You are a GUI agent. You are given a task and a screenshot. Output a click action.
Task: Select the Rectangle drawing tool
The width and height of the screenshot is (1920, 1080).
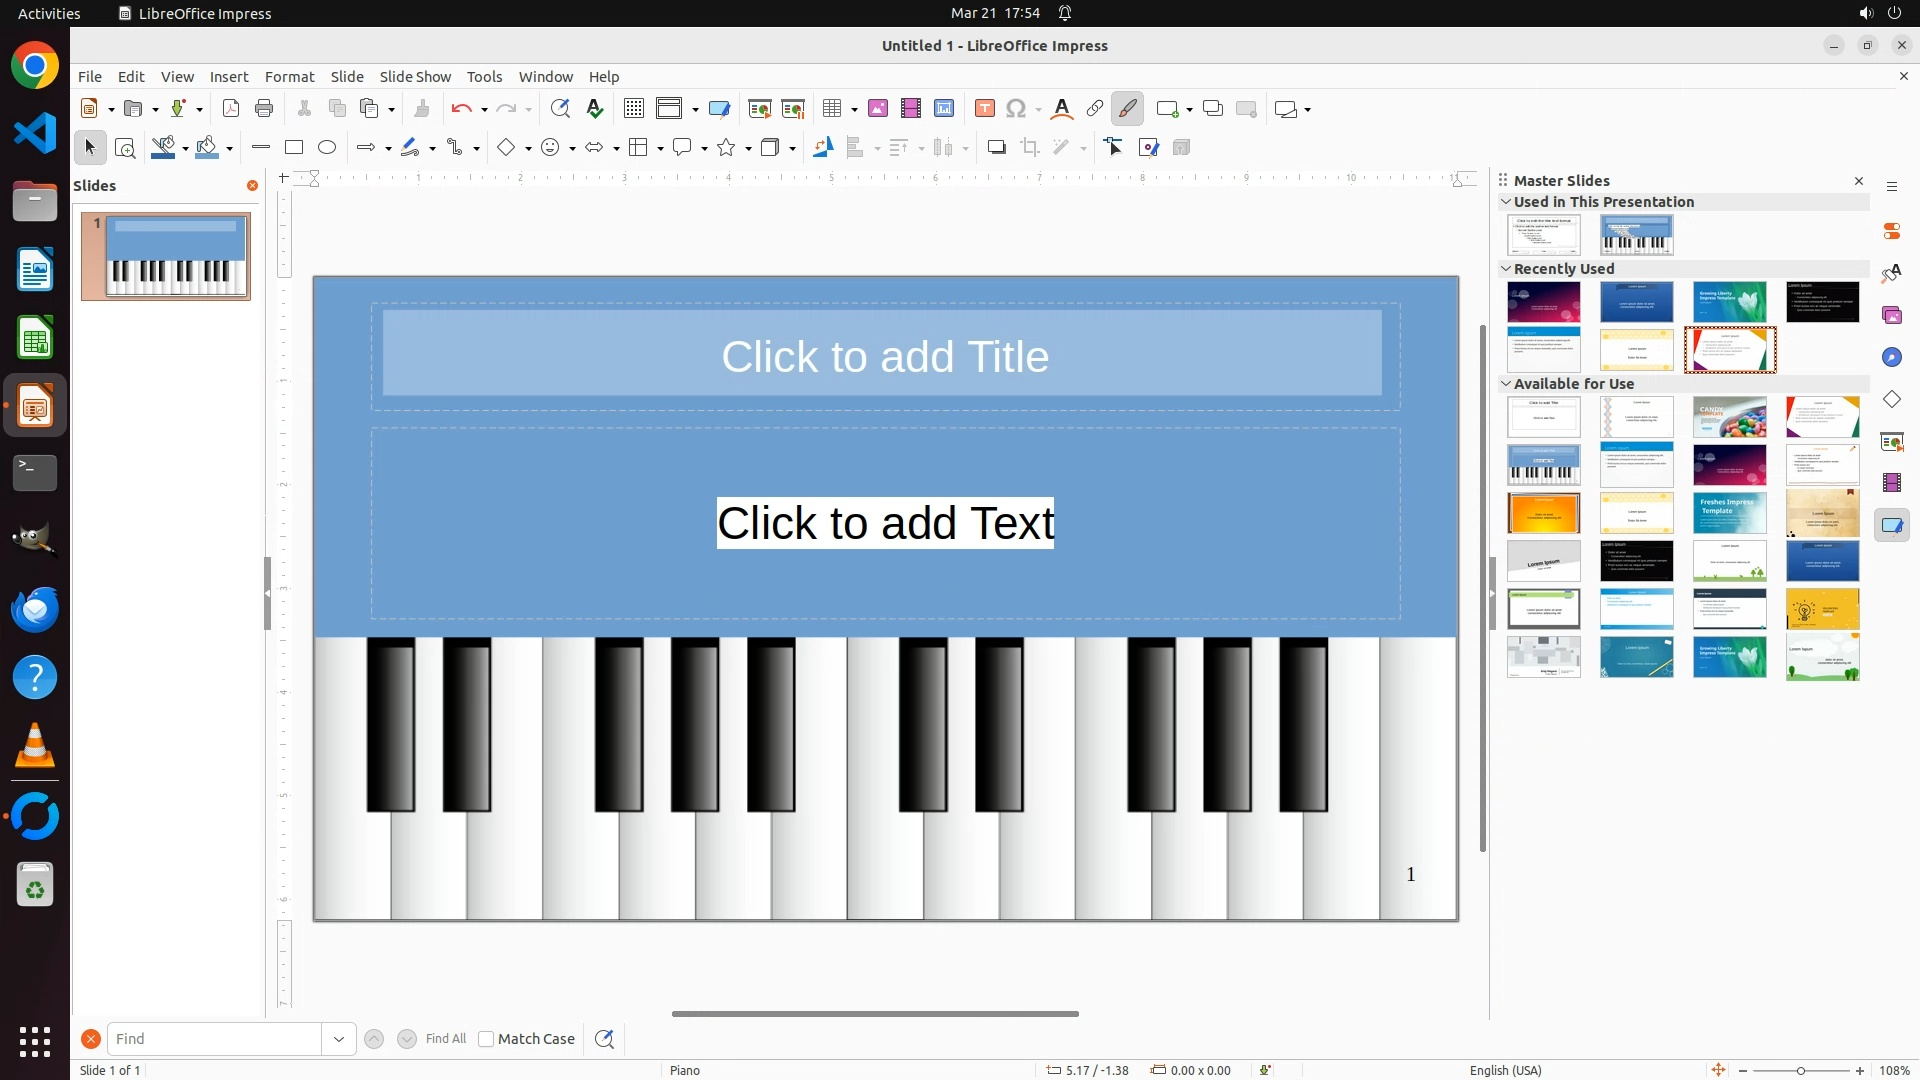pos(294,148)
